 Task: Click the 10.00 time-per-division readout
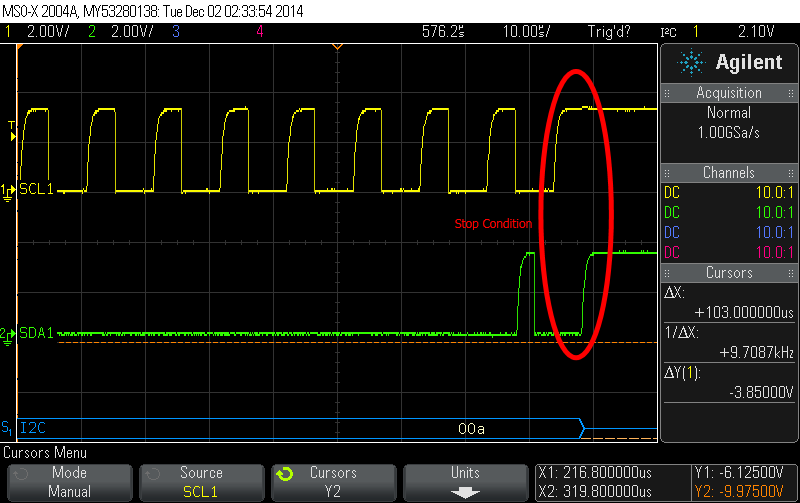coord(527,32)
